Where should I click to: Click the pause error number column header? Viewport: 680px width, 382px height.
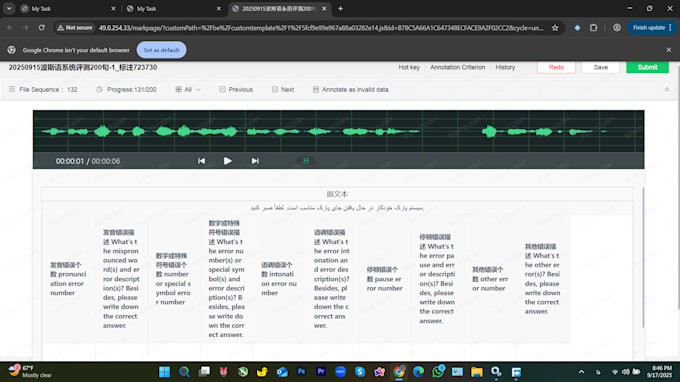coord(384,279)
